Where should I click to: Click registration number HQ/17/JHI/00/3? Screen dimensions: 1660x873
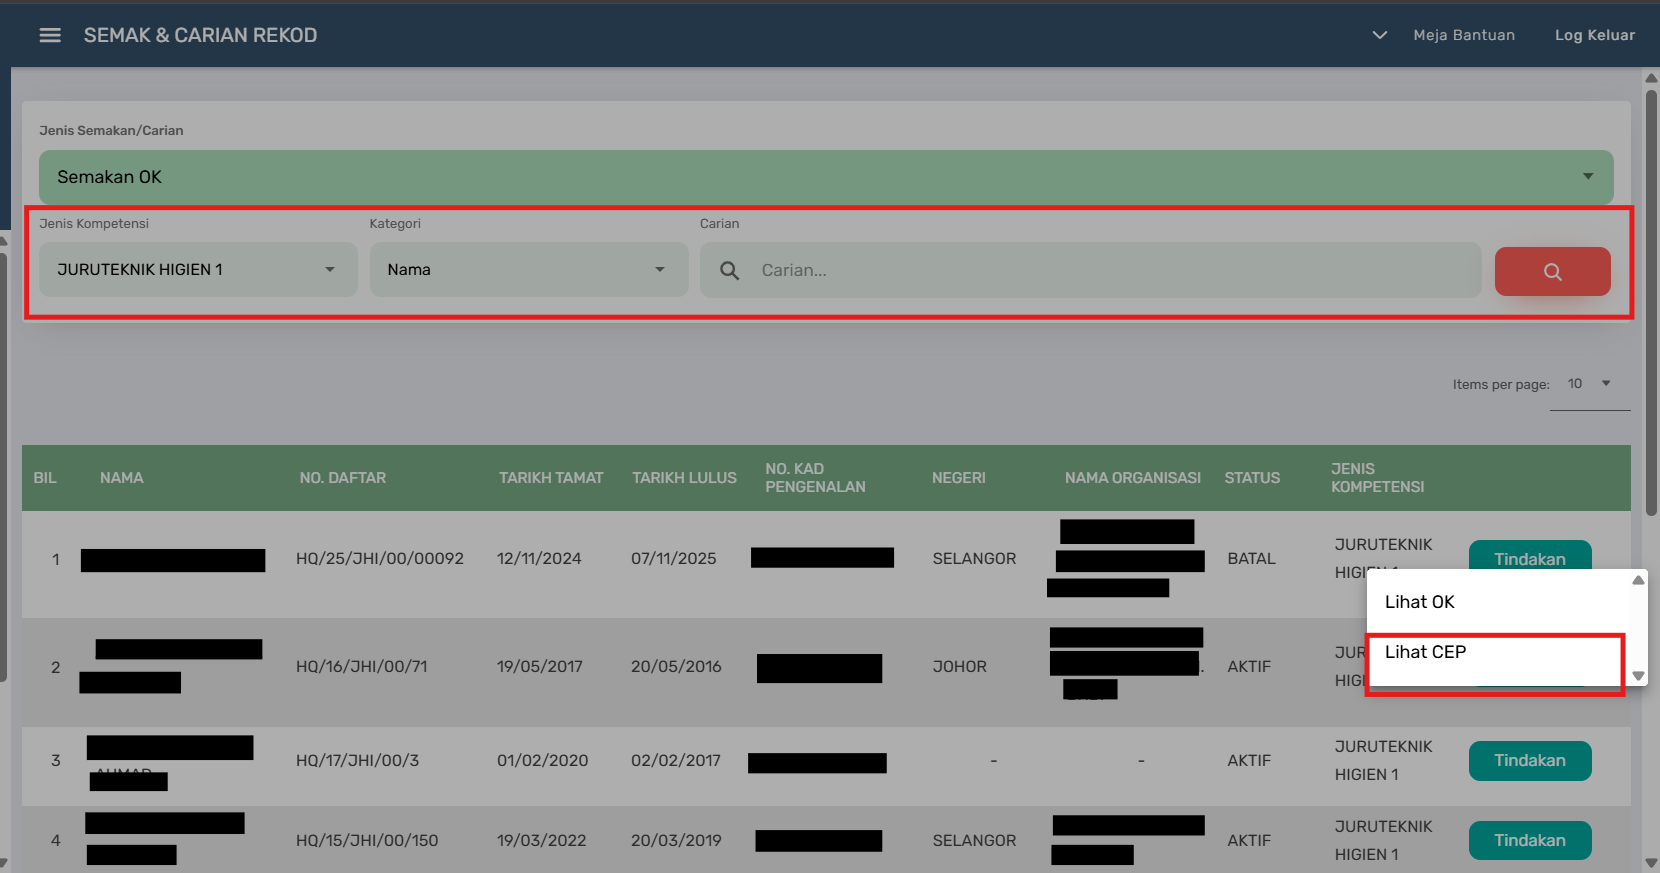pos(357,761)
